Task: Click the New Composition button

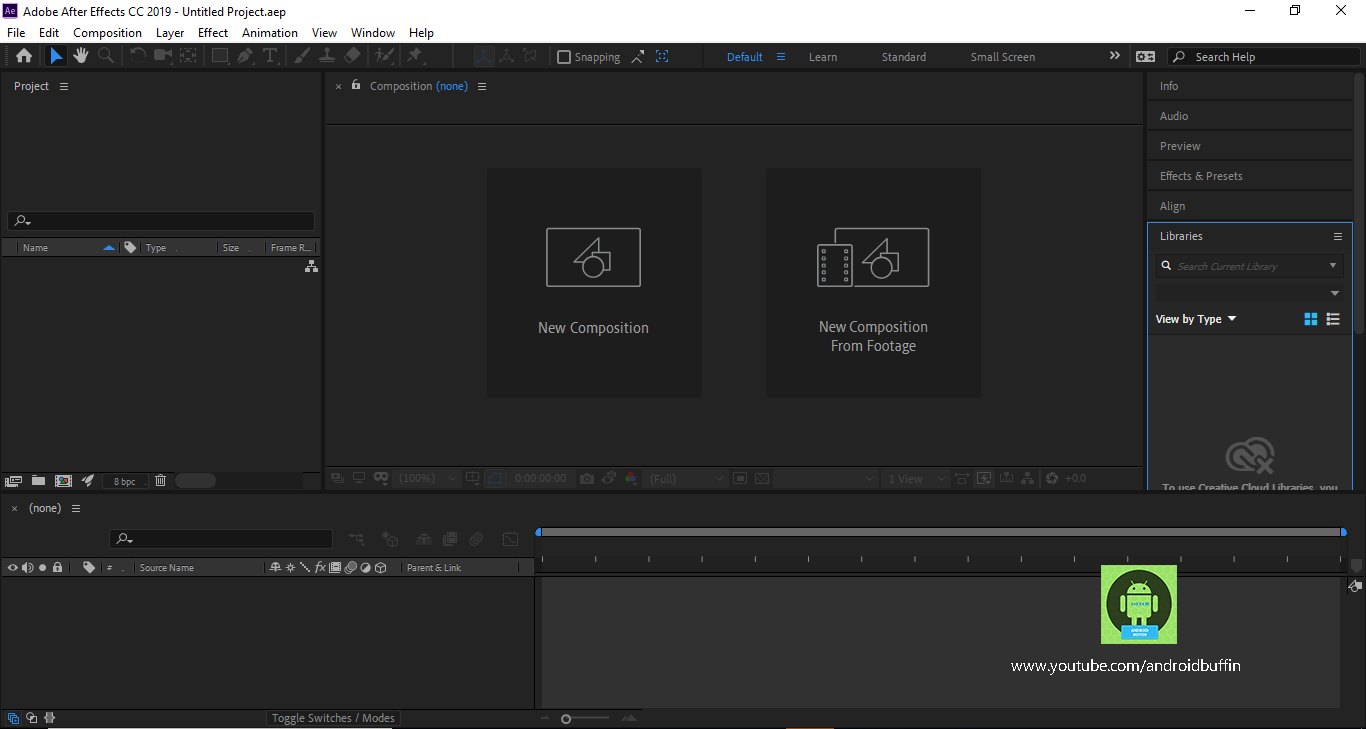Action: 593,283
